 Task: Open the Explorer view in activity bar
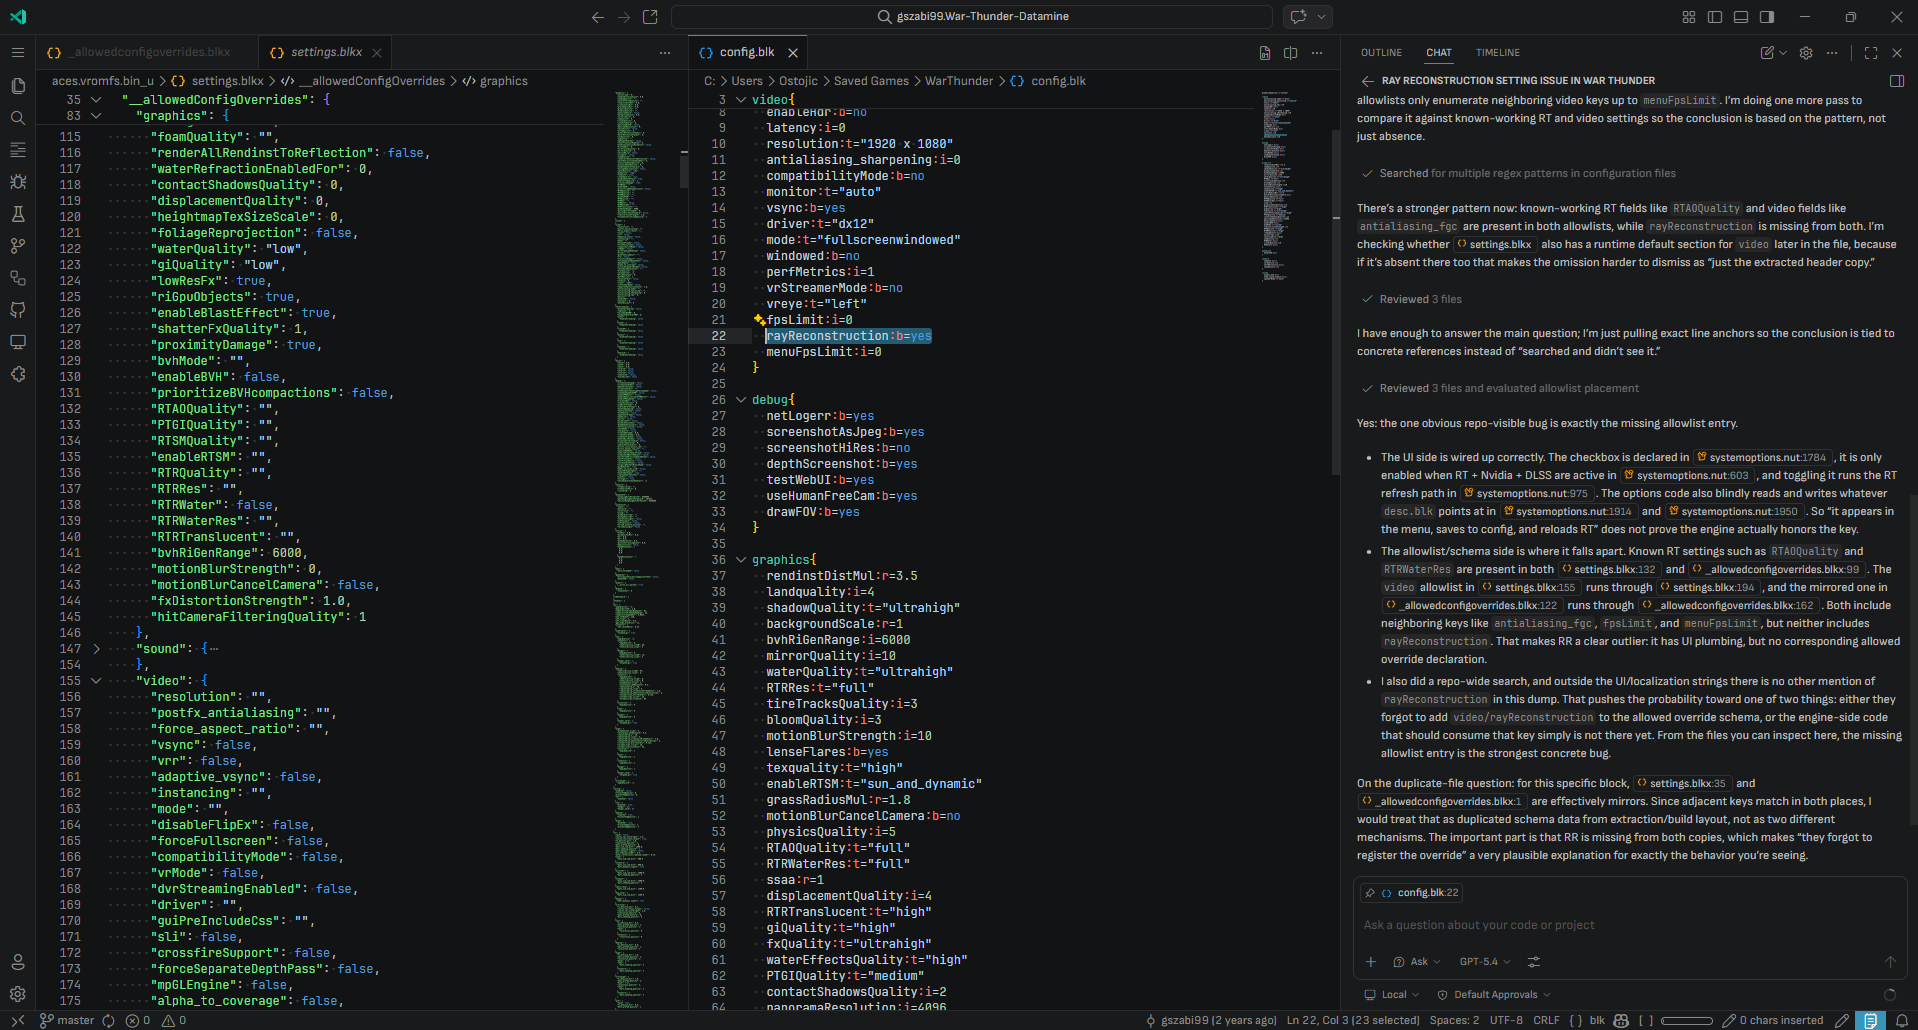coord(18,86)
